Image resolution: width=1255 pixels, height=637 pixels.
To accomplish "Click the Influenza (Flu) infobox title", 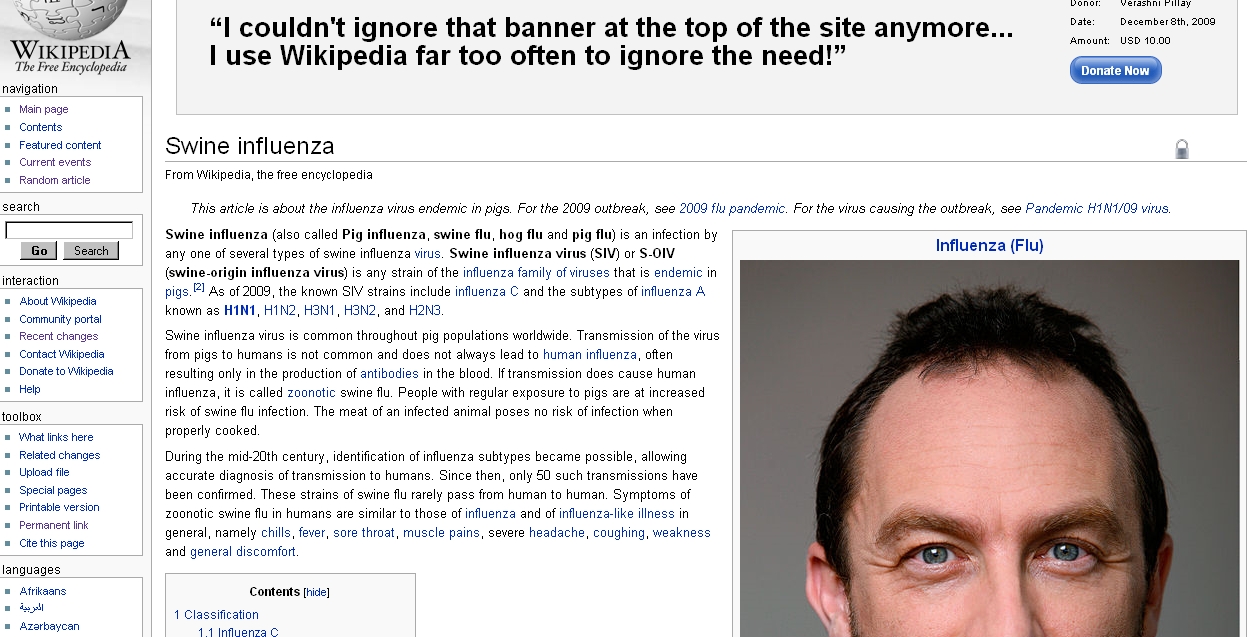I will click(x=989, y=245).
